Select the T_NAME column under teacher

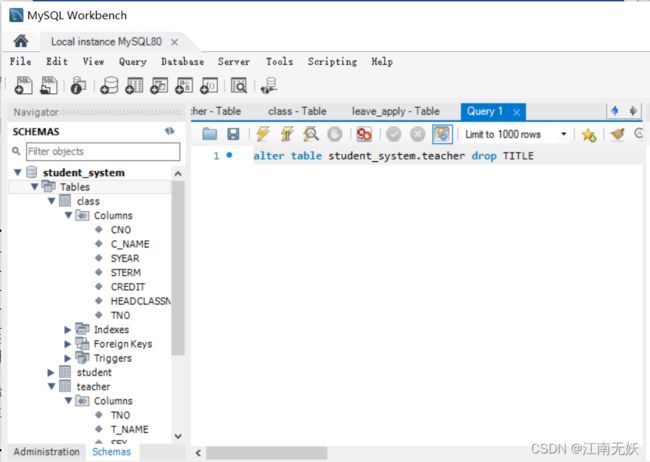click(129, 429)
